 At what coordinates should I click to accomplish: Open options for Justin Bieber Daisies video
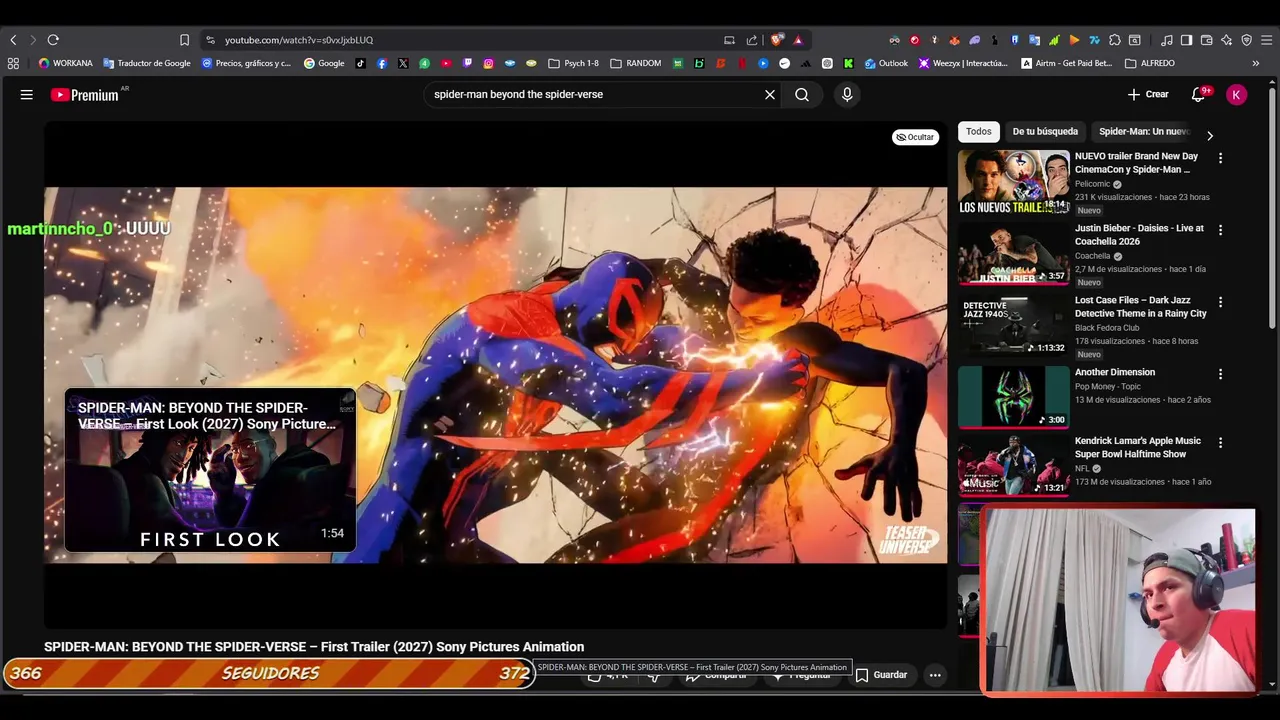(x=1220, y=230)
